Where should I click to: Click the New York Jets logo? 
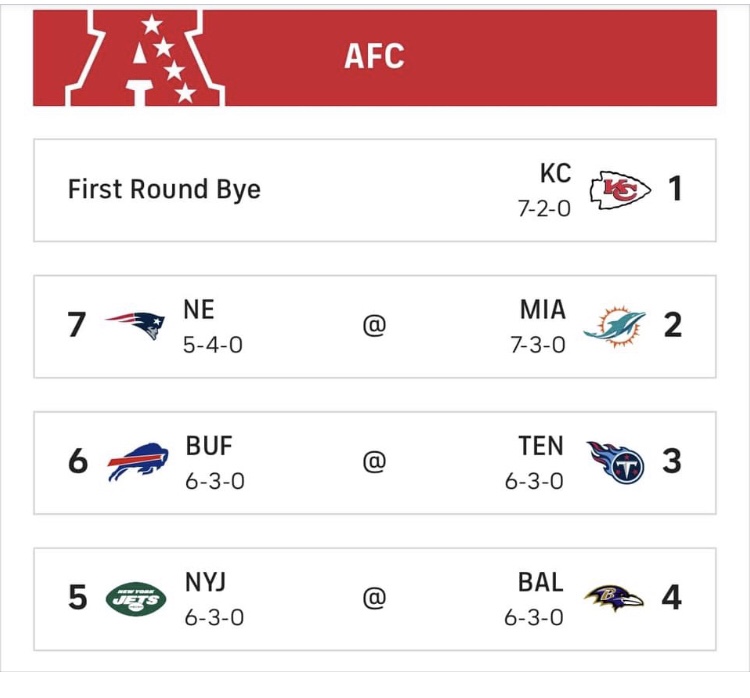click(x=136, y=598)
